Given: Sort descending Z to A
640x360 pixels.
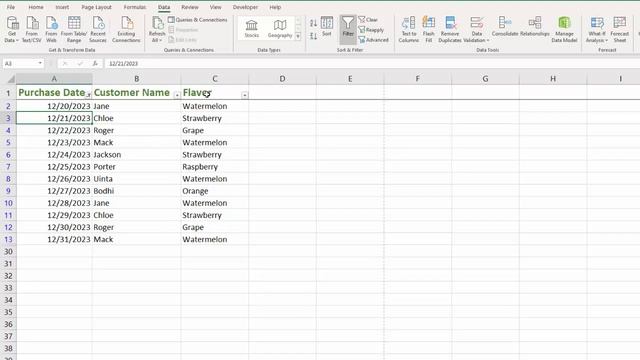Looking at the screenshot, I should click(313, 36).
